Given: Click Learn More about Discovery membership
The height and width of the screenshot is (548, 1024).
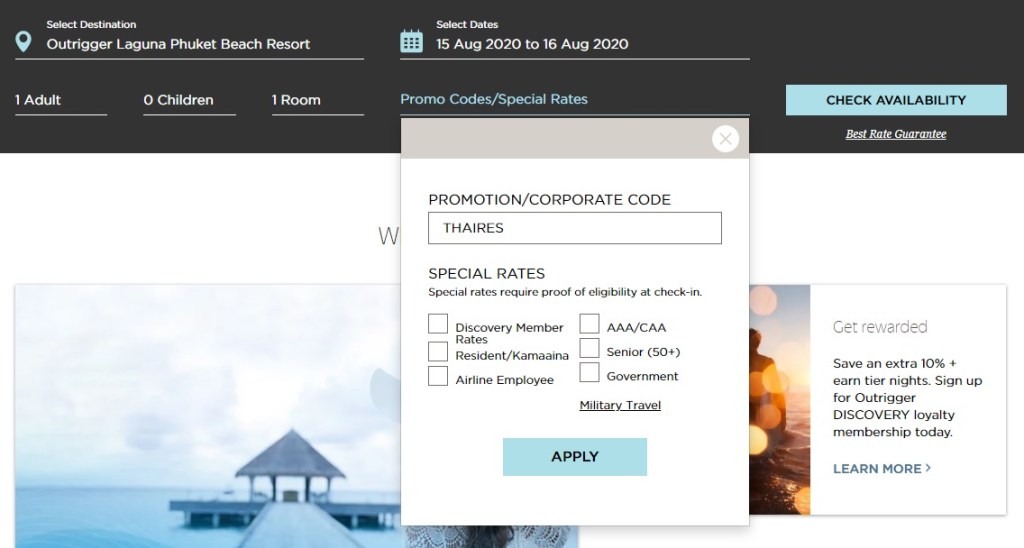Looking at the screenshot, I should tap(881, 468).
